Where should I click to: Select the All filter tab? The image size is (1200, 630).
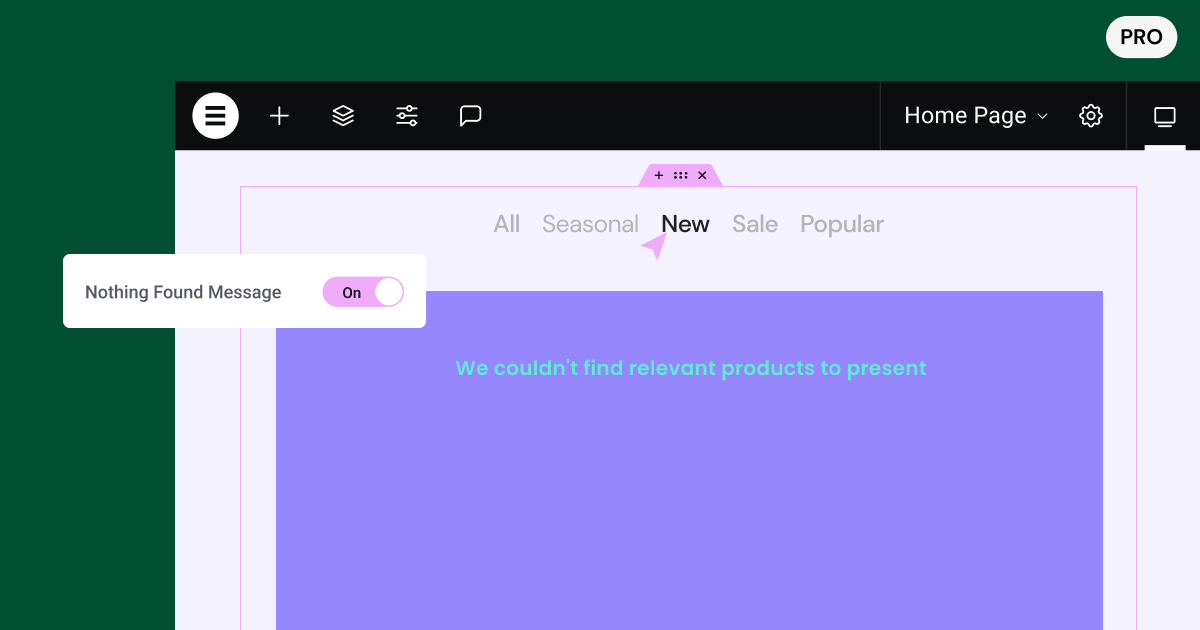pyautogui.click(x=507, y=224)
